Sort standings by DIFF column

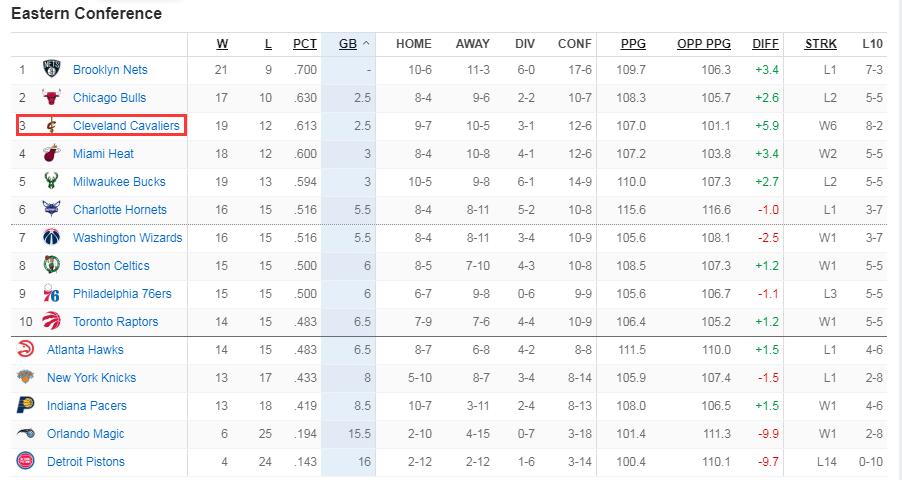765,44
